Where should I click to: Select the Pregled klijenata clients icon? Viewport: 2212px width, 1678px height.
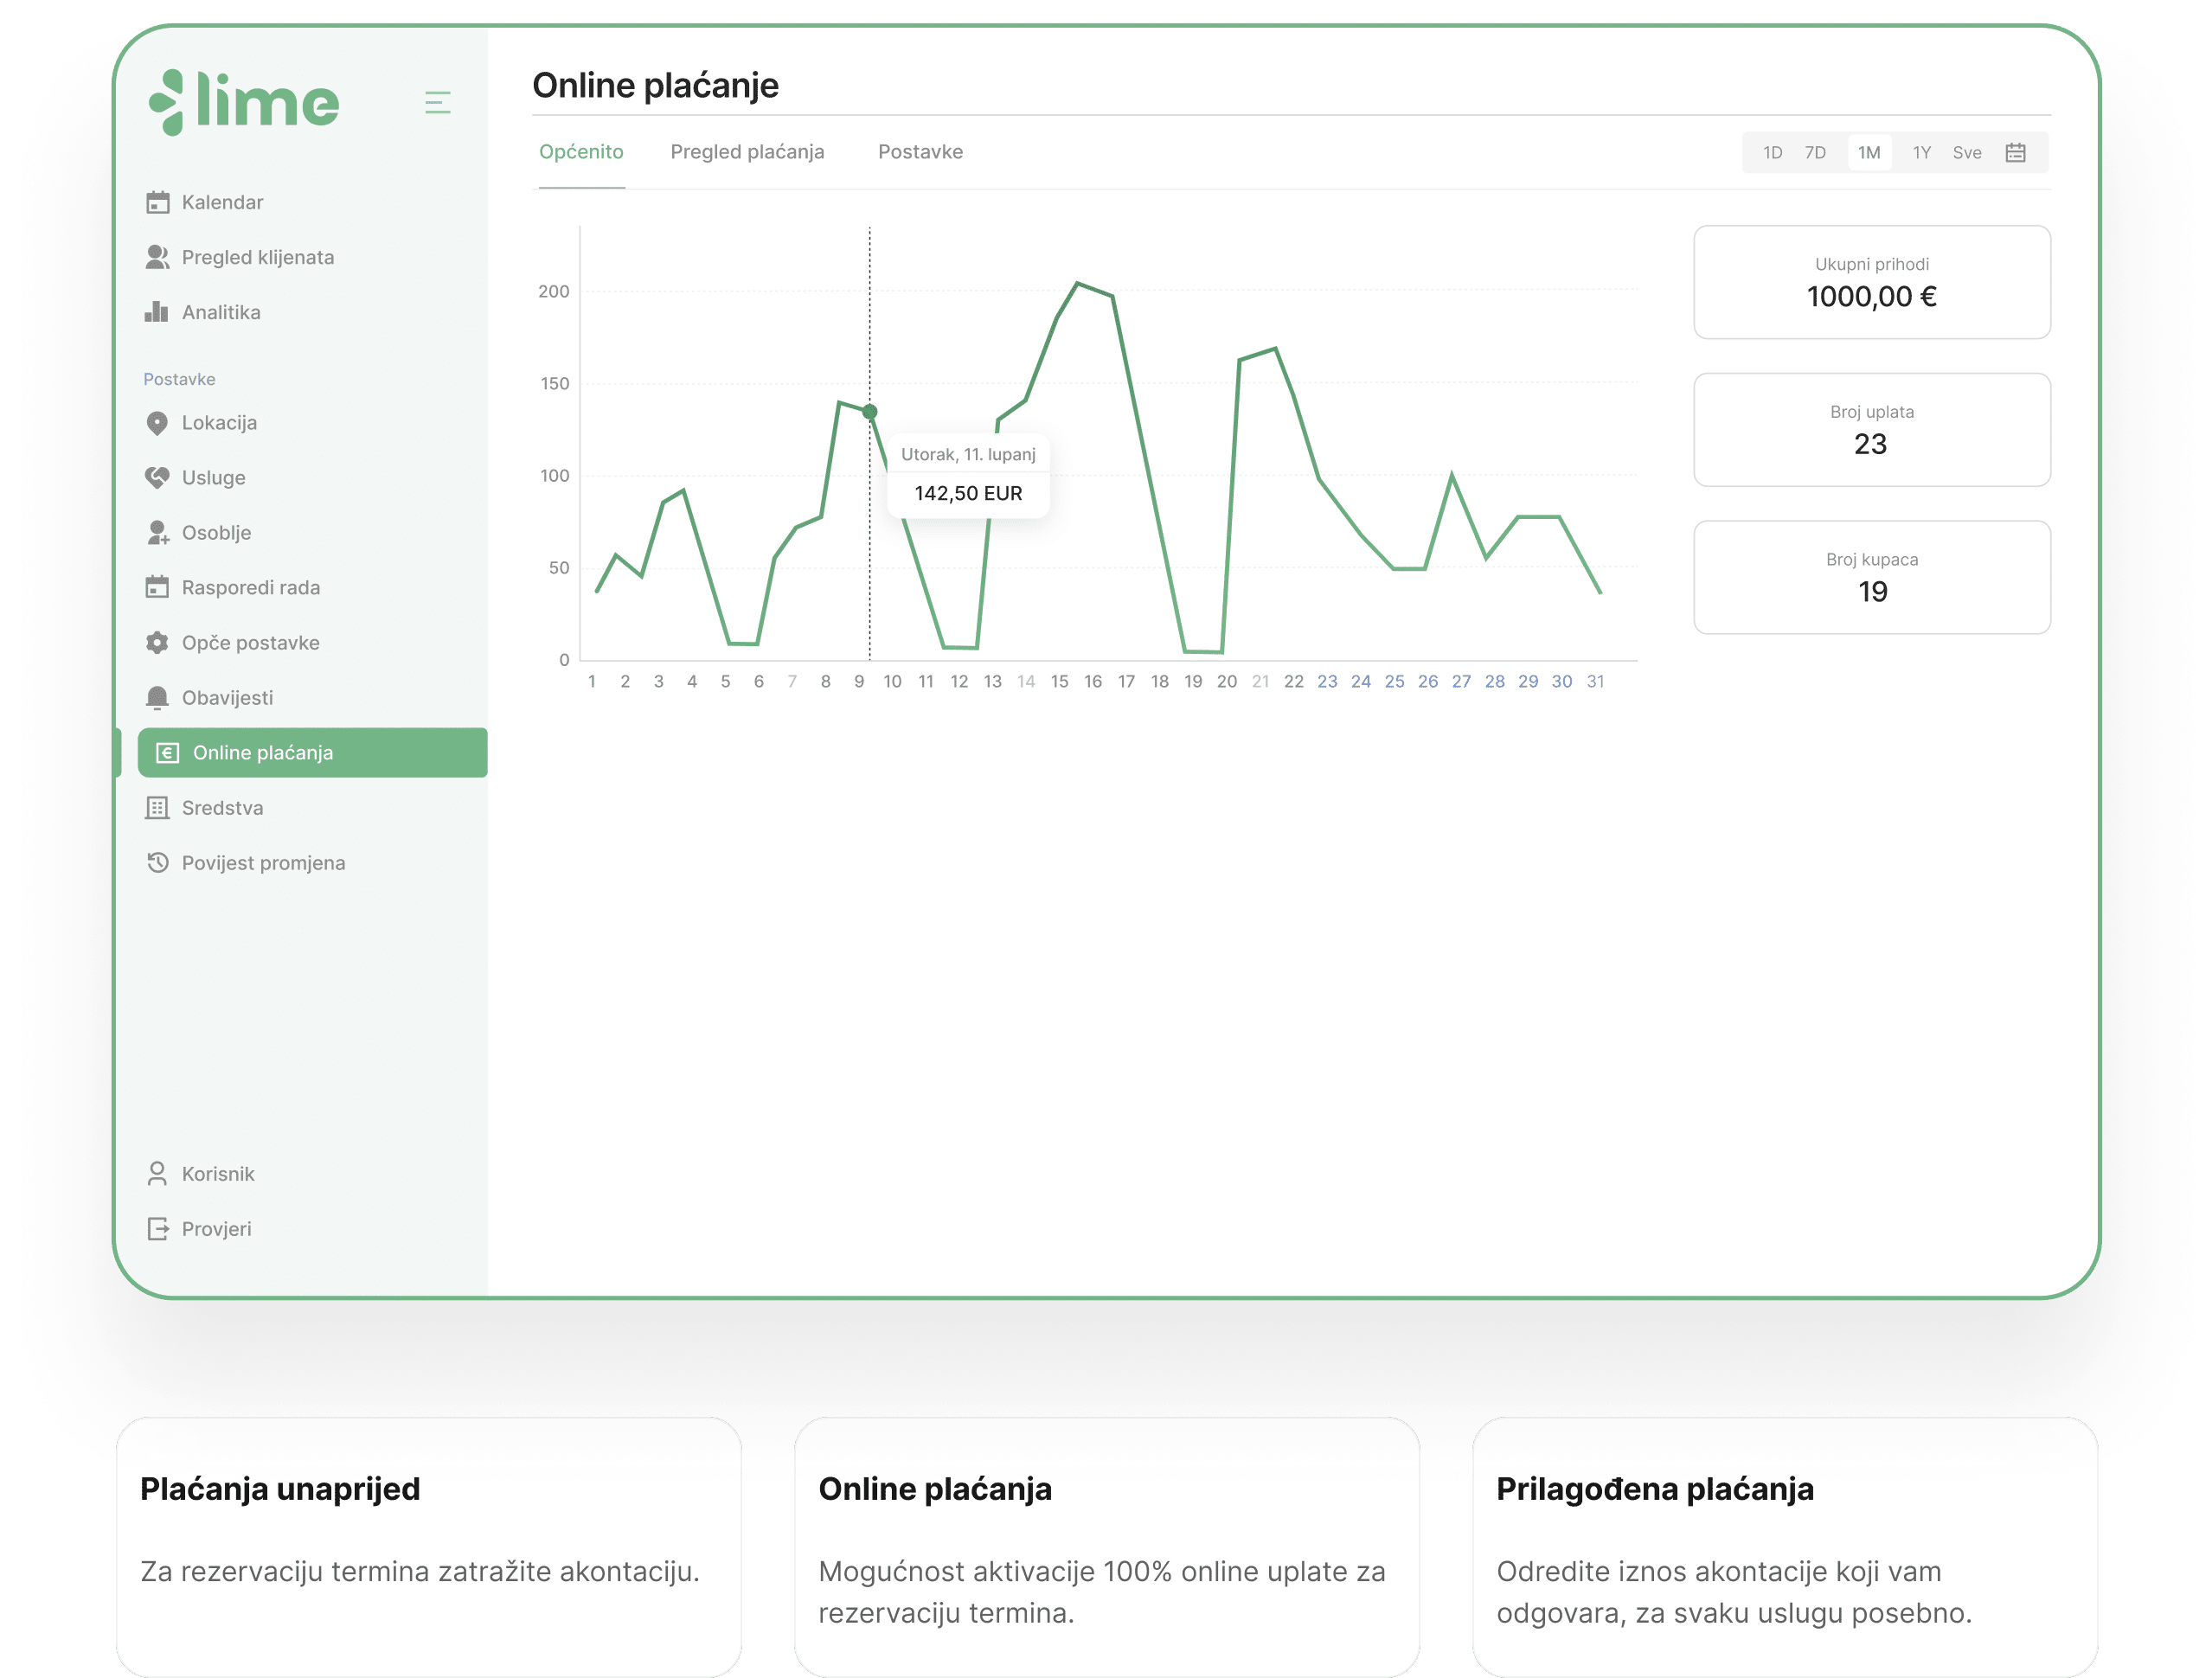coord(159,257)
